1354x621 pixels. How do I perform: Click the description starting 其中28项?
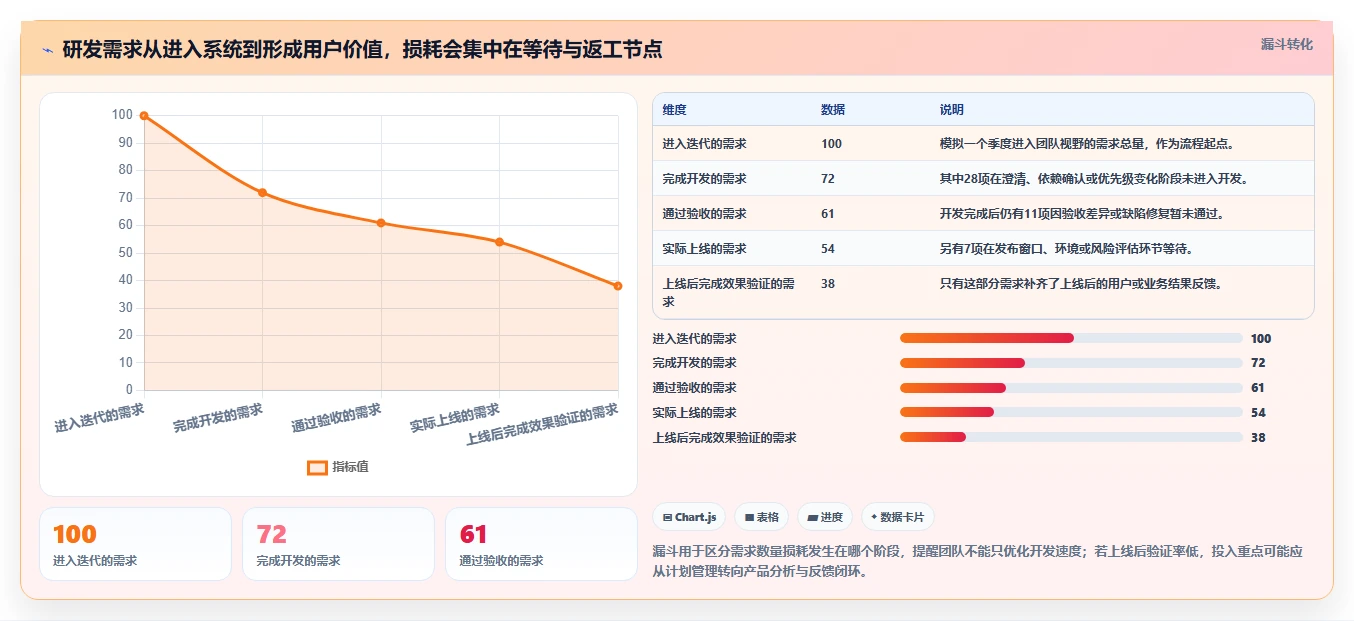[x=1094, y=179]
